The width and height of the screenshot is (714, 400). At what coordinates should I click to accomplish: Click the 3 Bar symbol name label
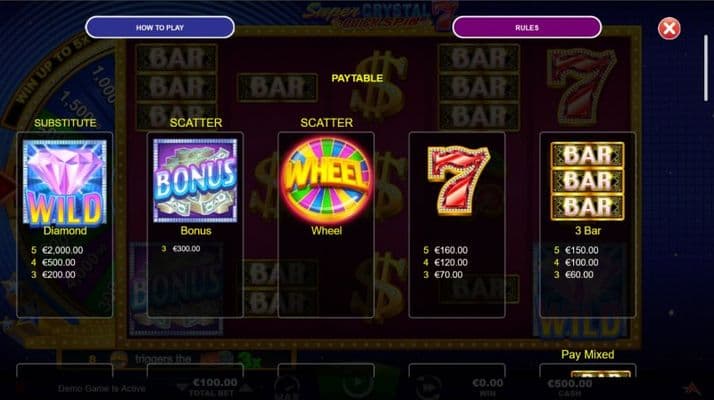(588, 231)
